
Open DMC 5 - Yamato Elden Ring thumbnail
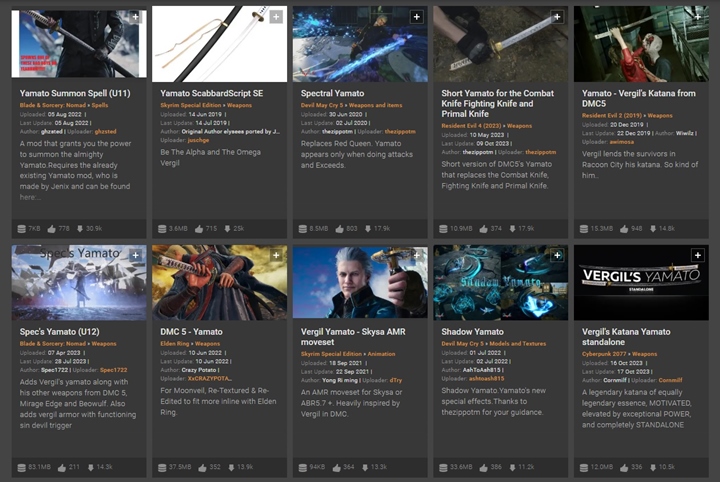pyautogui.click(x=219, y=282)
